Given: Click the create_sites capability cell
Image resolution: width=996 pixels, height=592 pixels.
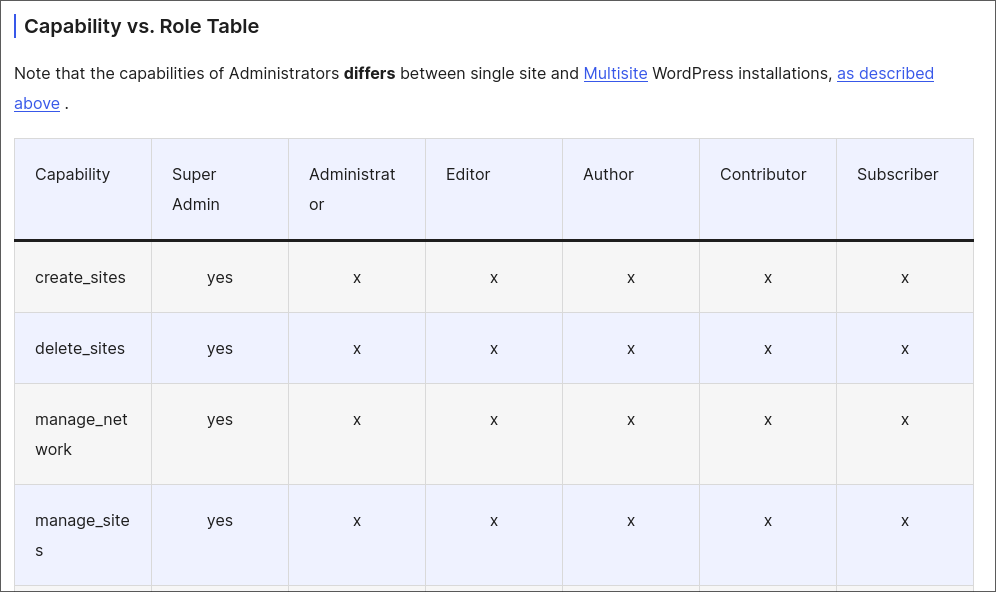Looking at the screenshot, I should click(80, 277).
